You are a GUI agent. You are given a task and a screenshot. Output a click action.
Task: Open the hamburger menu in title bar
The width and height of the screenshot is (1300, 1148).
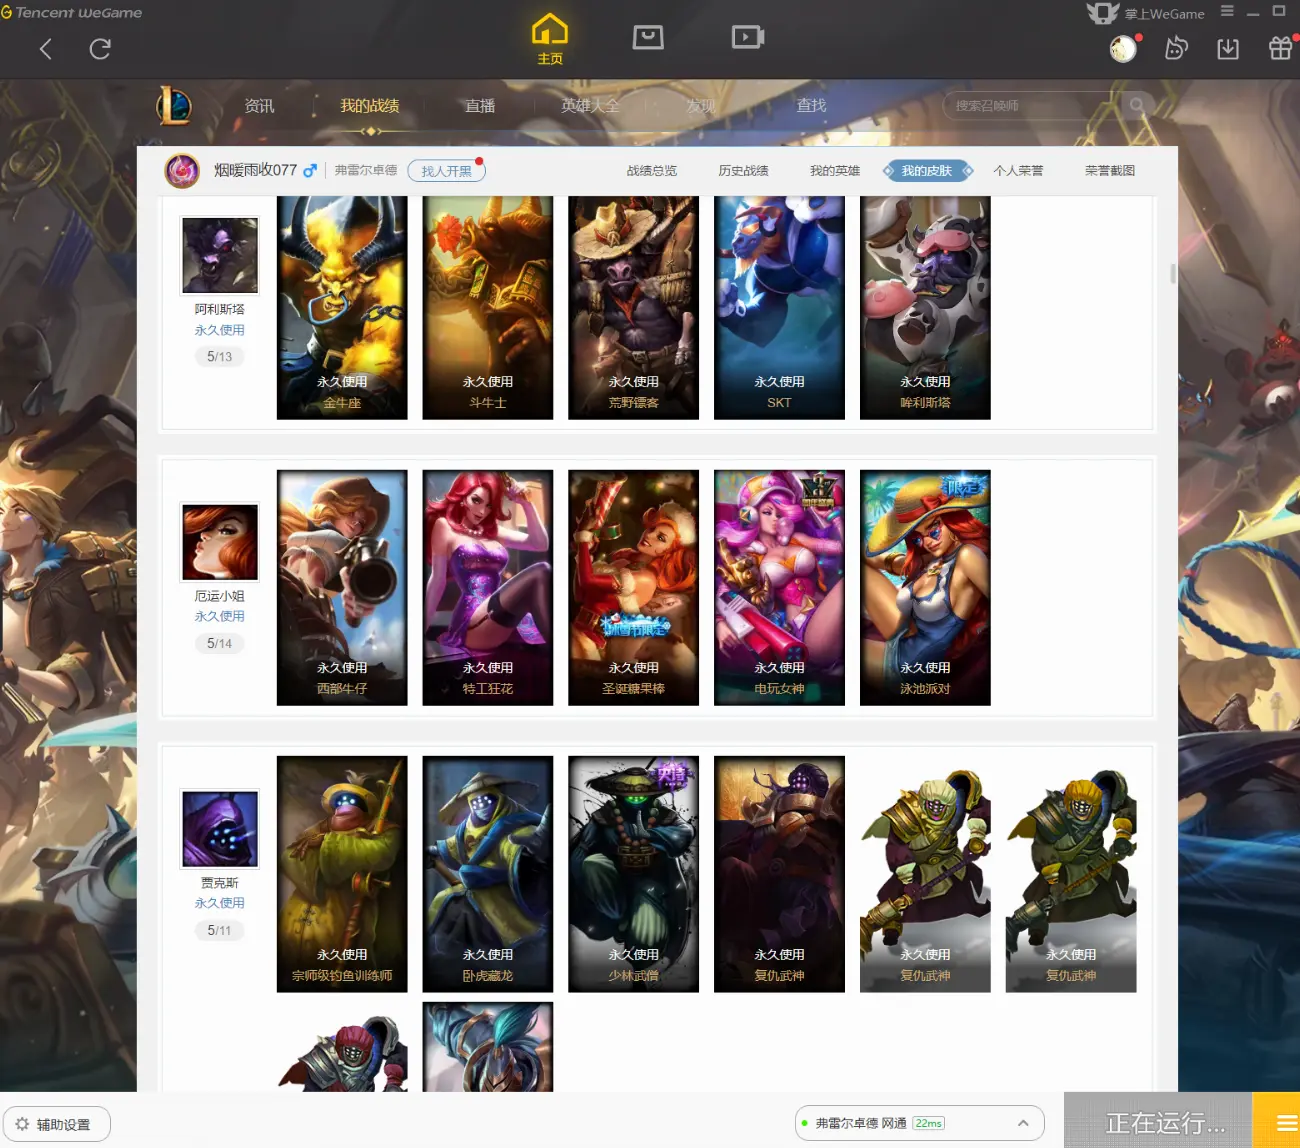tap(1227, 11)
